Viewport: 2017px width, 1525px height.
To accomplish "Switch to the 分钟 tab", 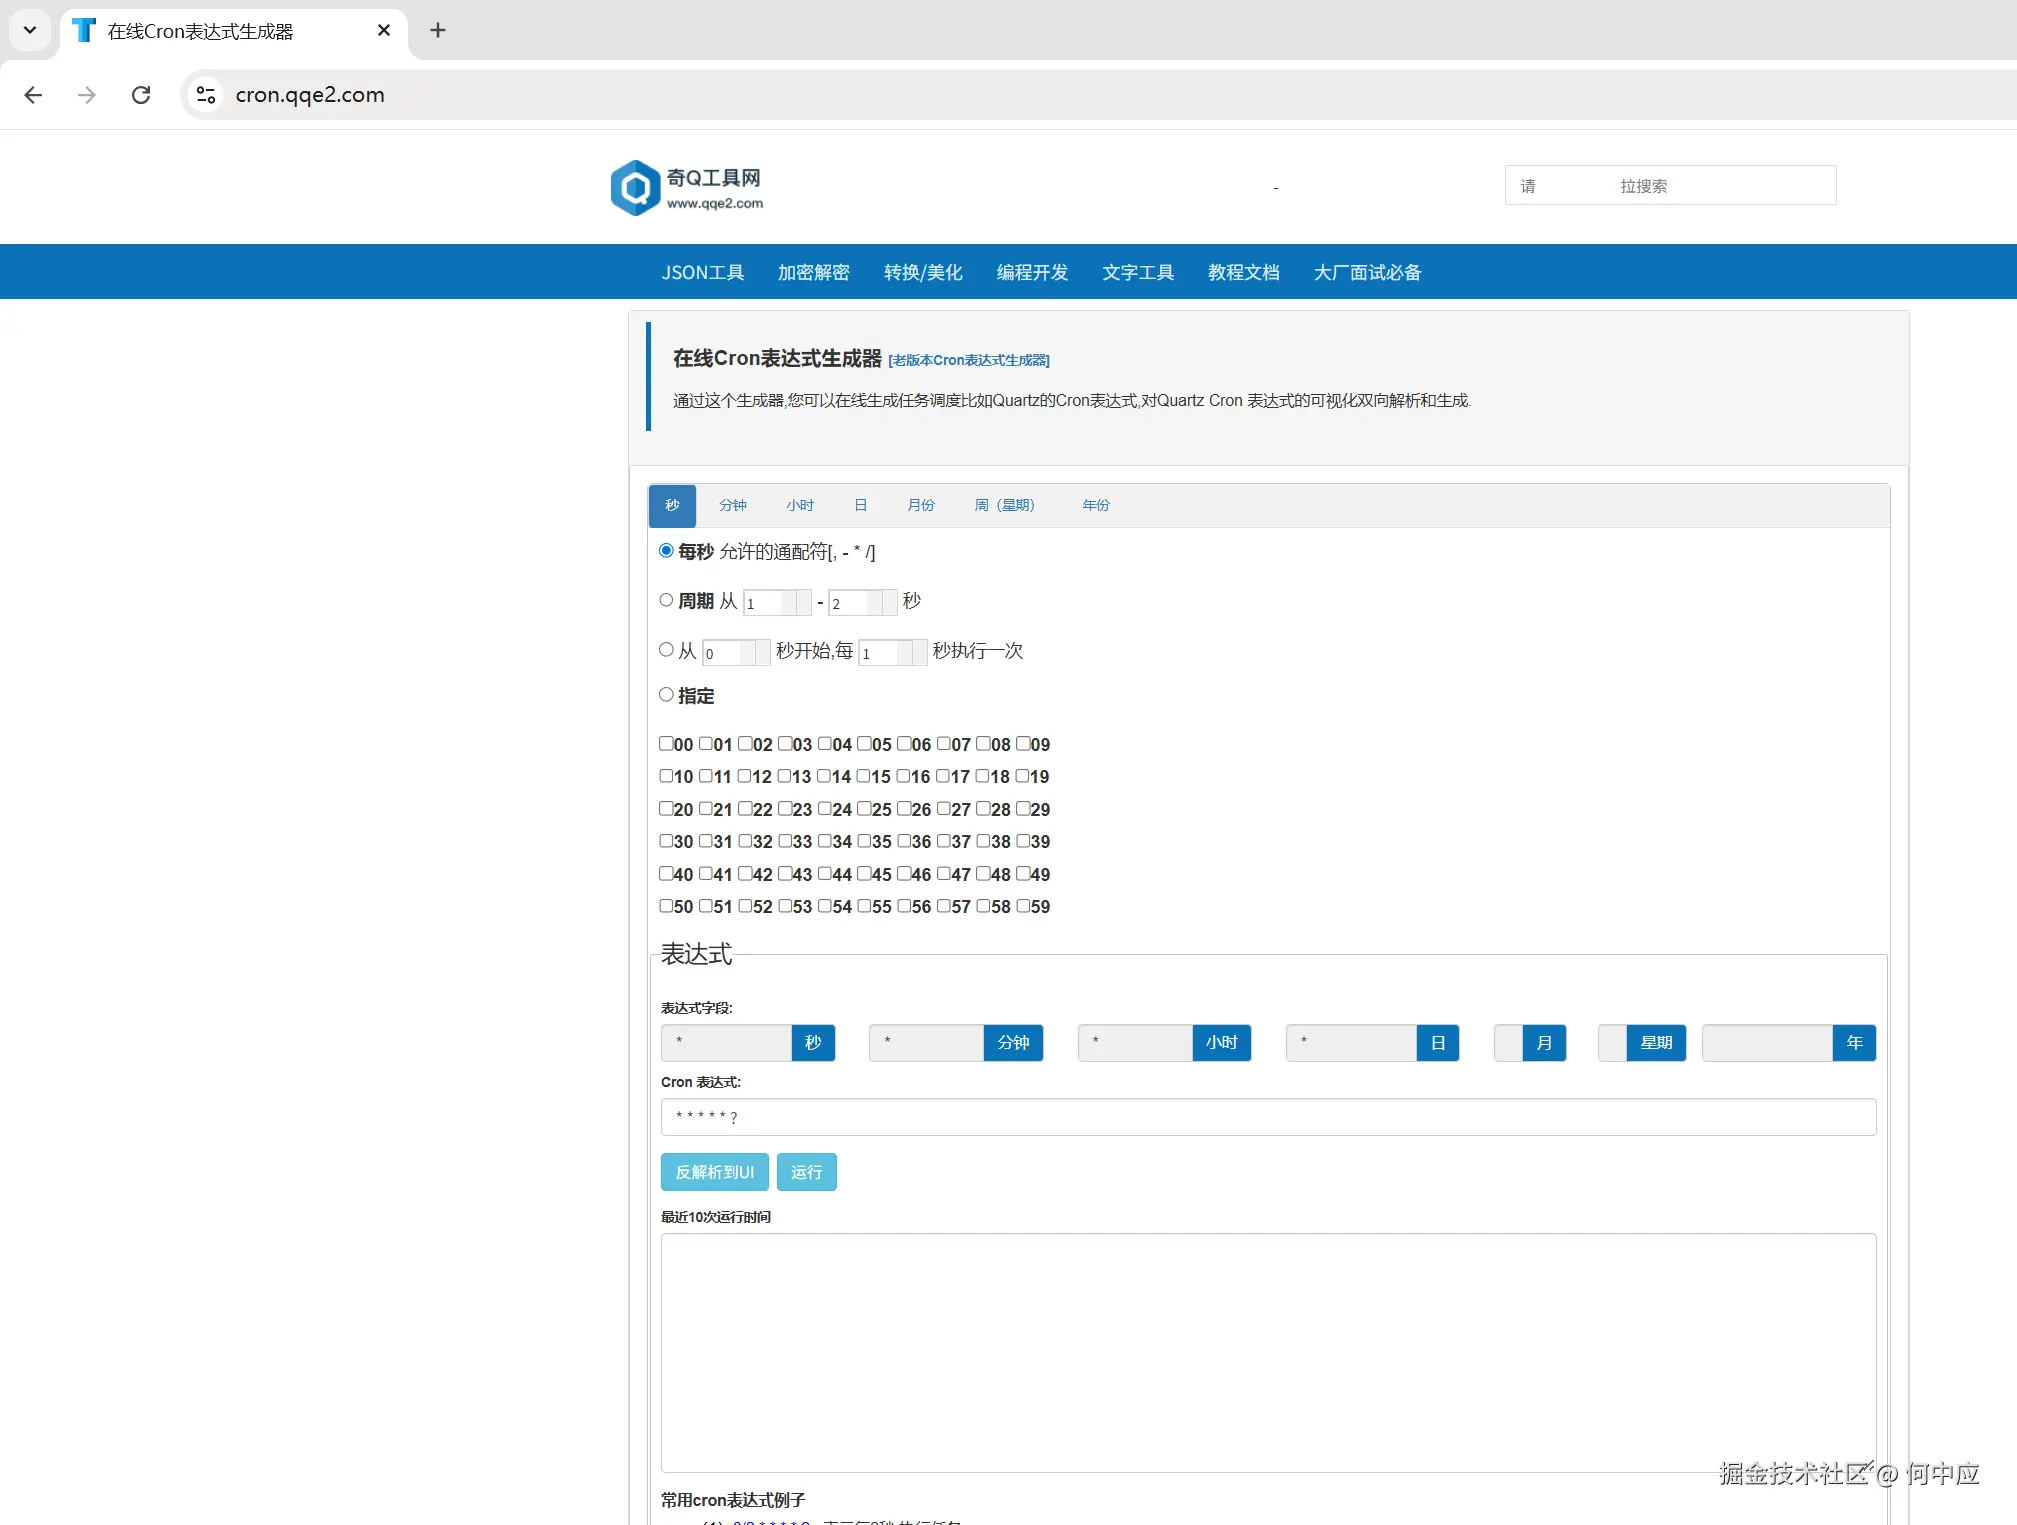I will (732, 505).
